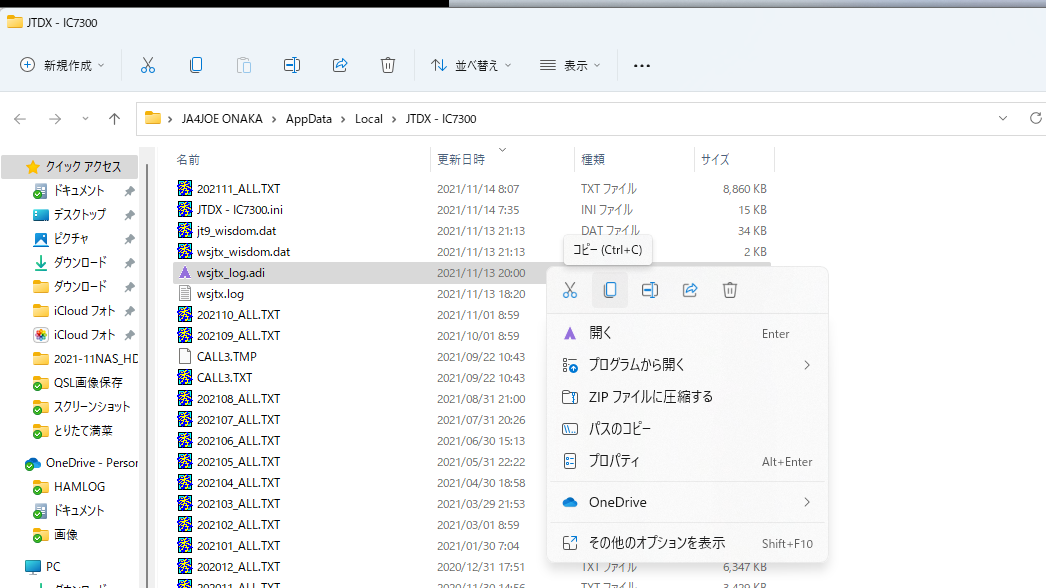This screenshot has width=1046, height=588.
Task: Select 202110_ALL.TXT file
Action: click(x=238, y=314)
